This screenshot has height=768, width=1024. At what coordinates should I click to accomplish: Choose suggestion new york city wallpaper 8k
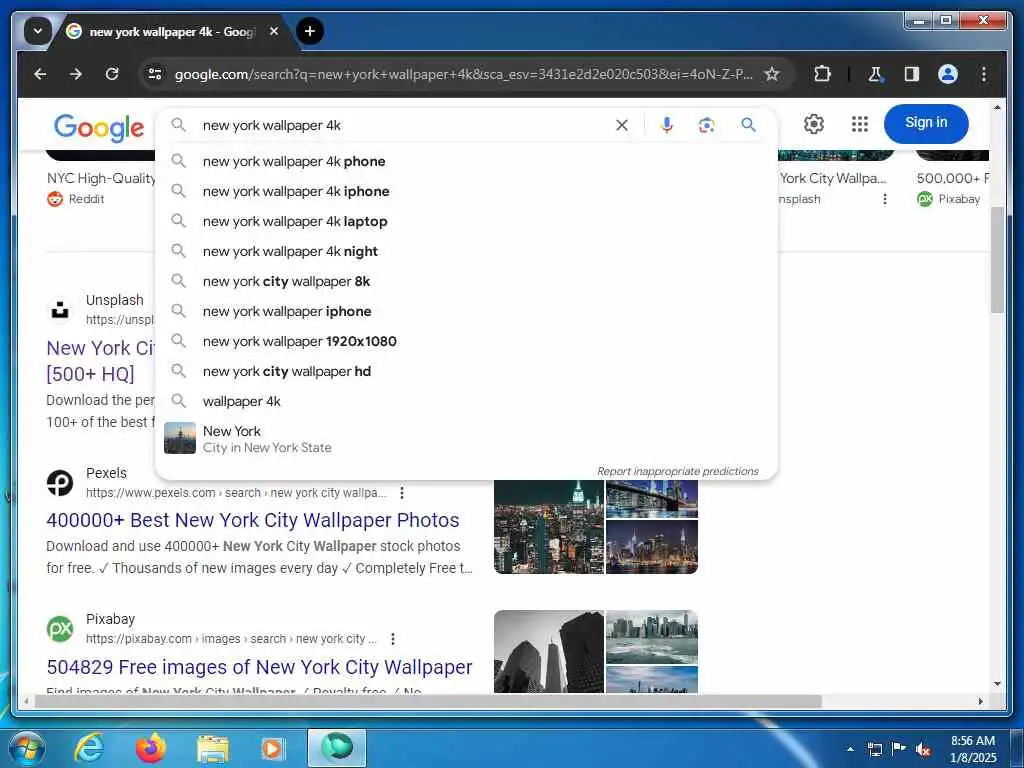466,281
